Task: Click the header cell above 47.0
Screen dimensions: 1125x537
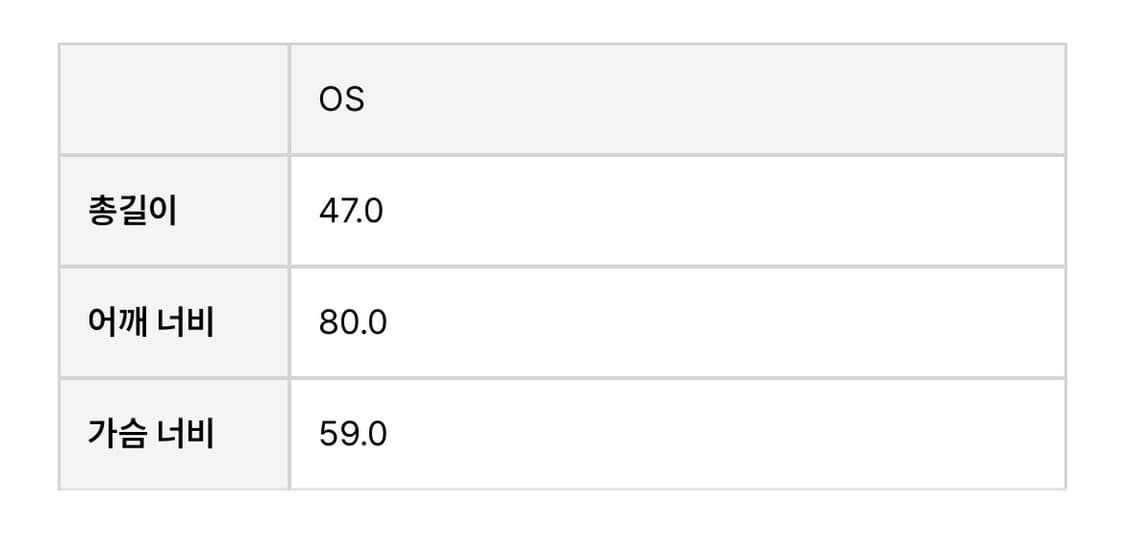Action: [676, 100]
